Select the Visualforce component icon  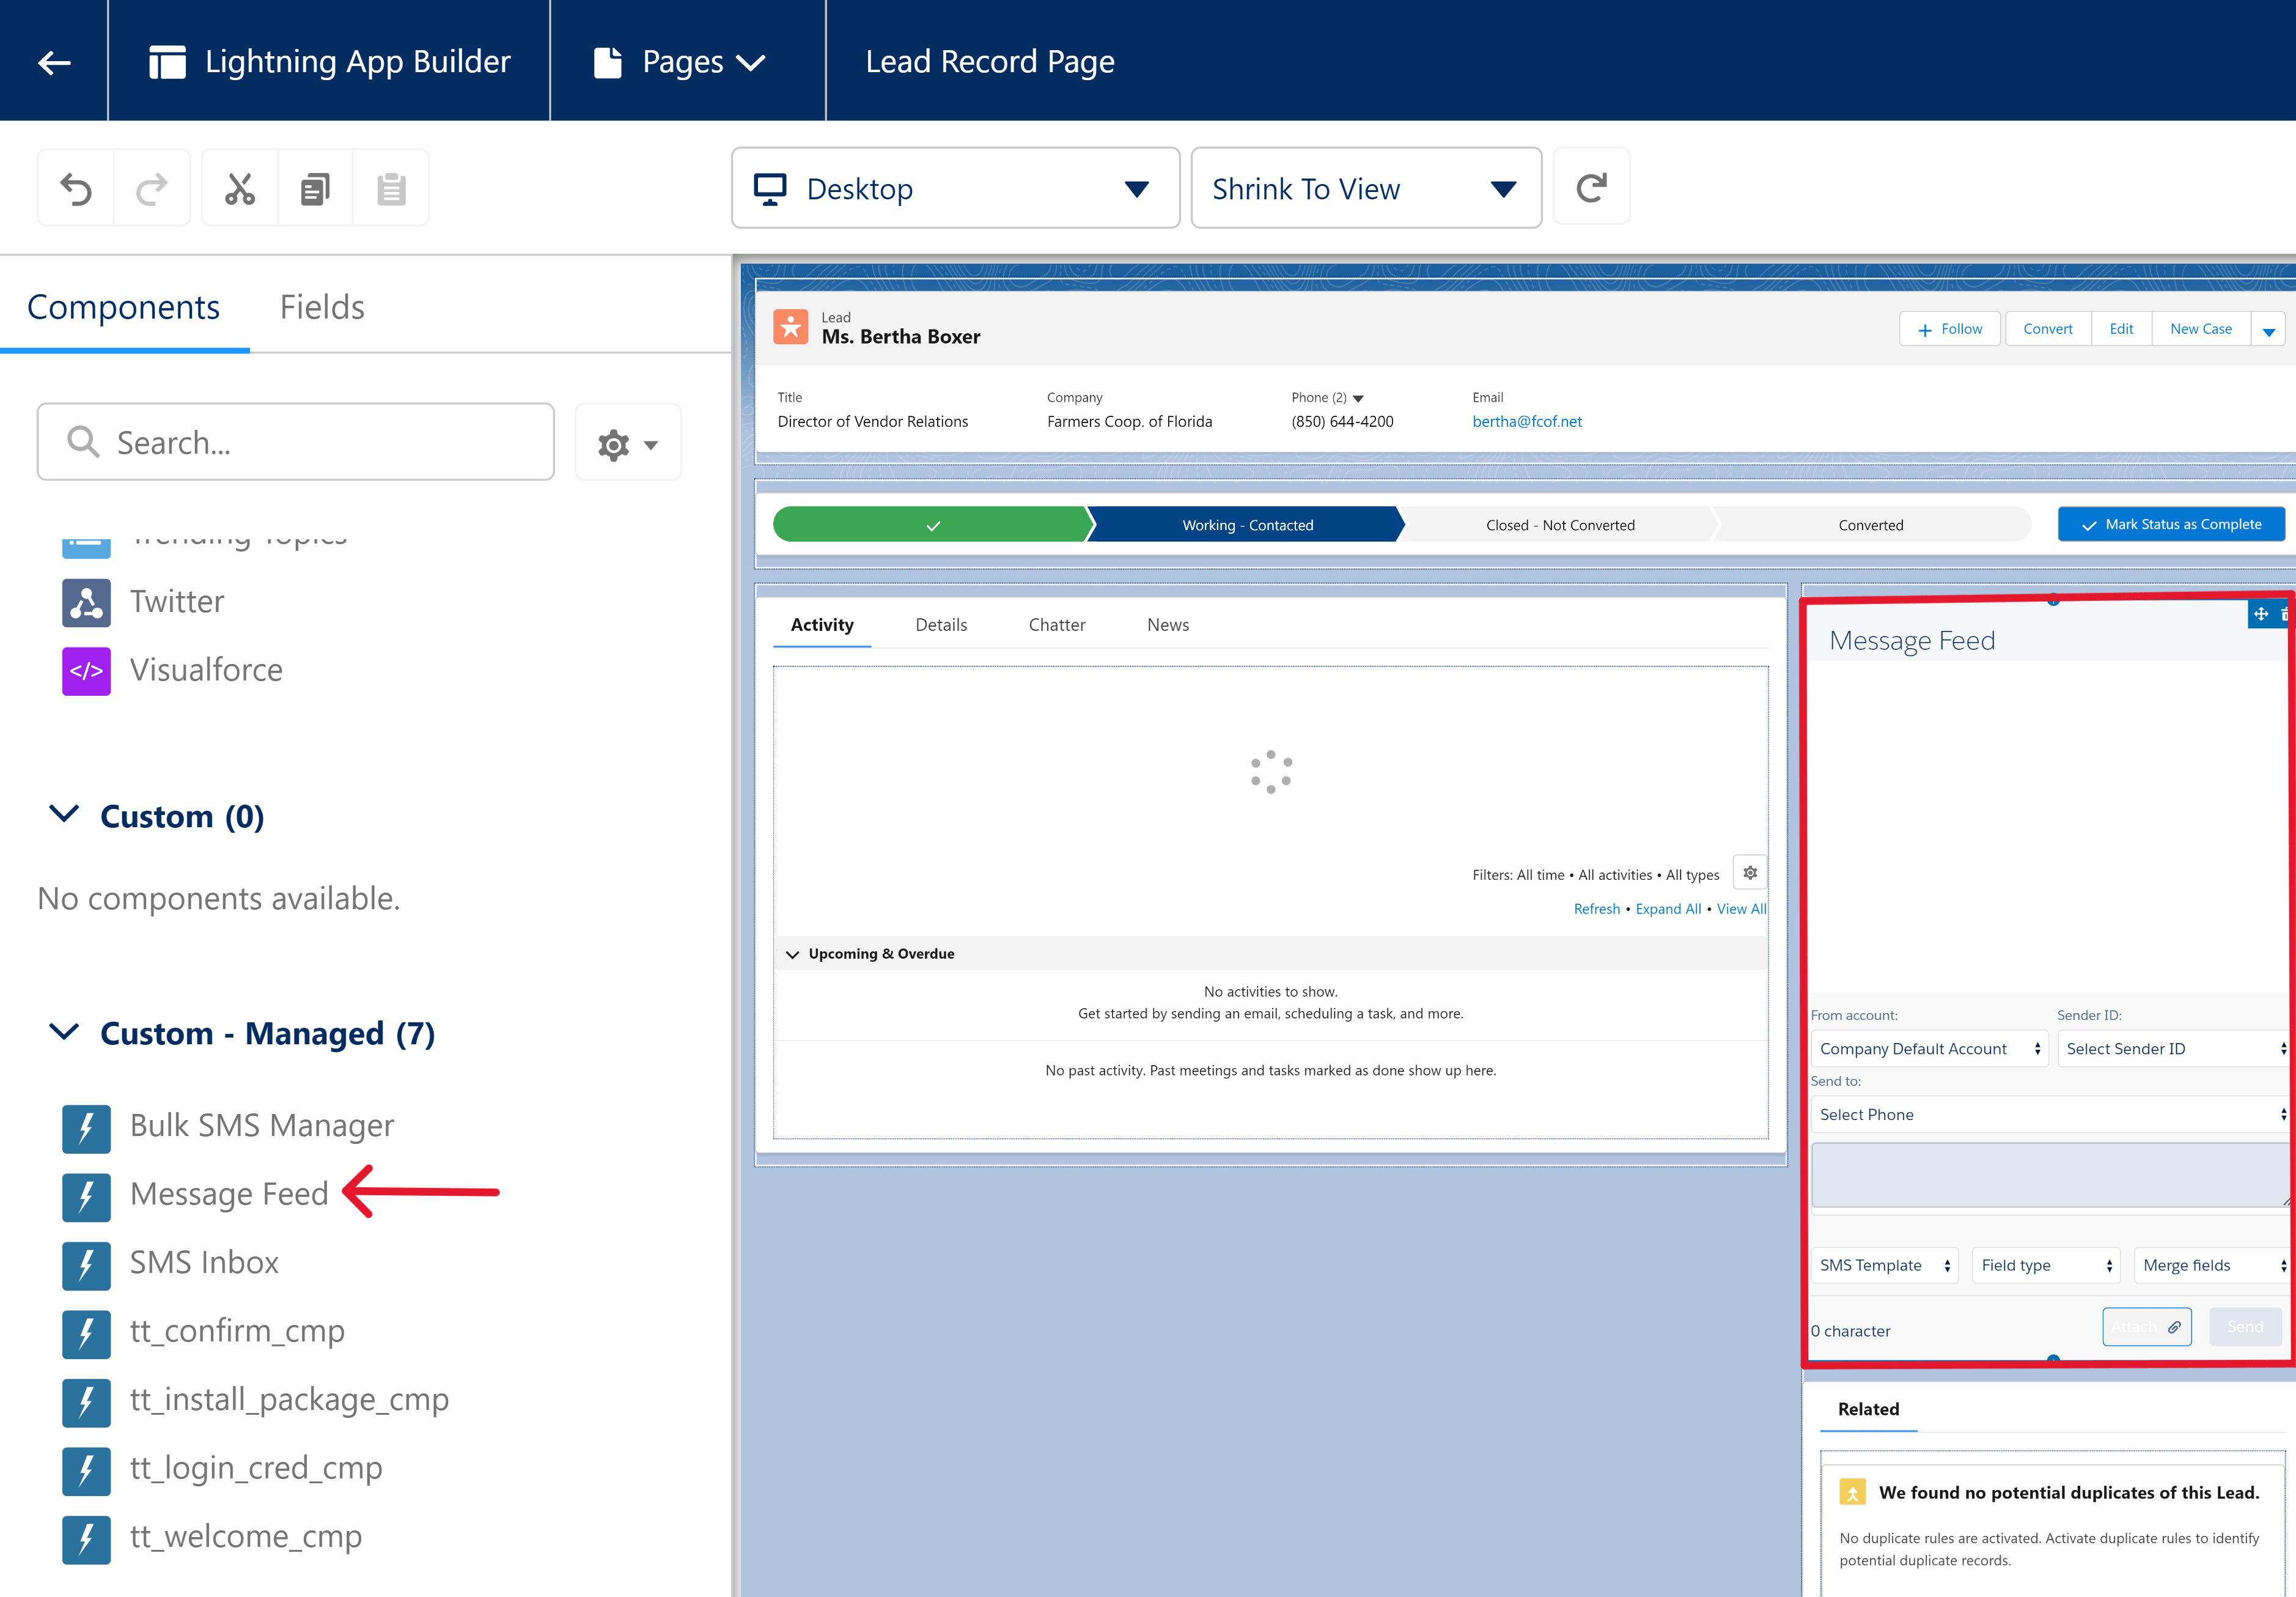pos(86,671)
